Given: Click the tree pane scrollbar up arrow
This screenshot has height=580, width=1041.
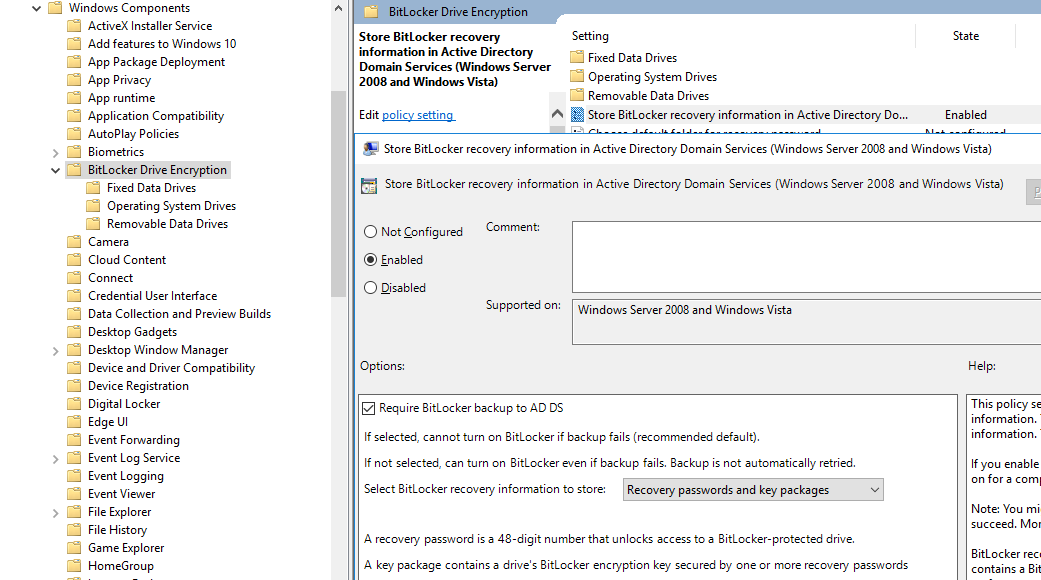Looking at the screenshot, I should 339,9.
